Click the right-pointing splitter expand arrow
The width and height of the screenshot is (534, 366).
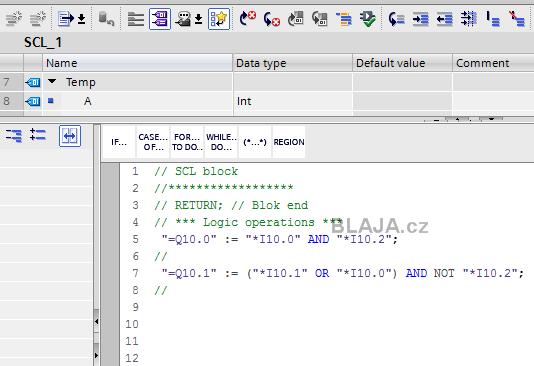(x=97, y=355)
